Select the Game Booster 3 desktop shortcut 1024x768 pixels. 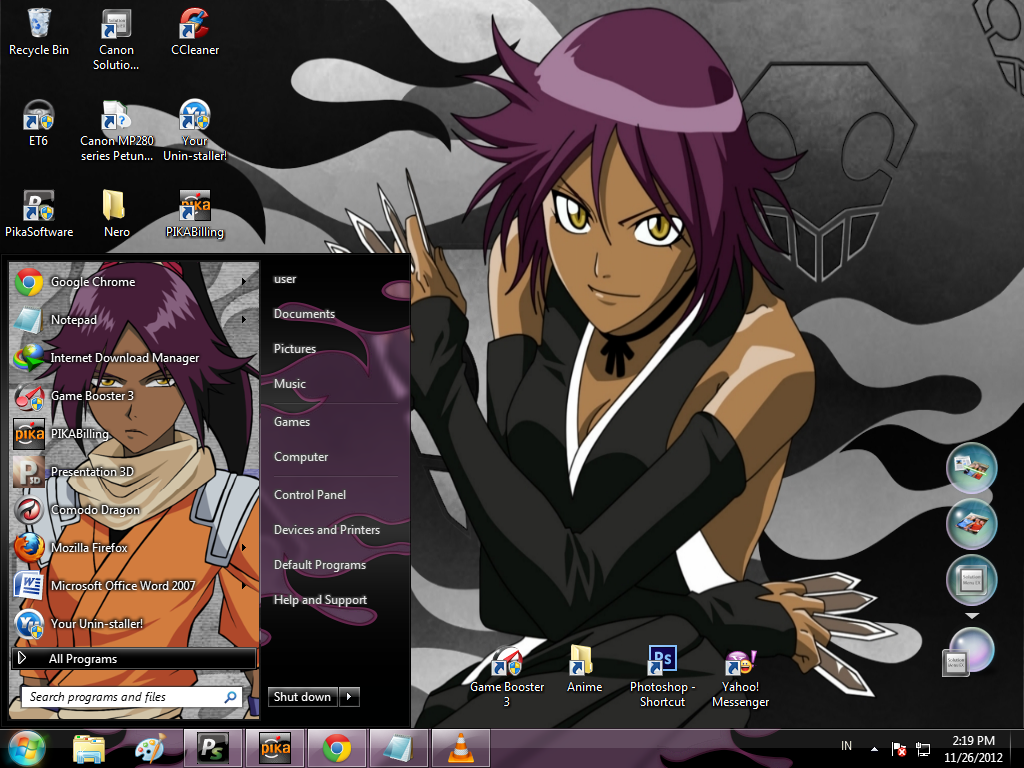[507, 677]
